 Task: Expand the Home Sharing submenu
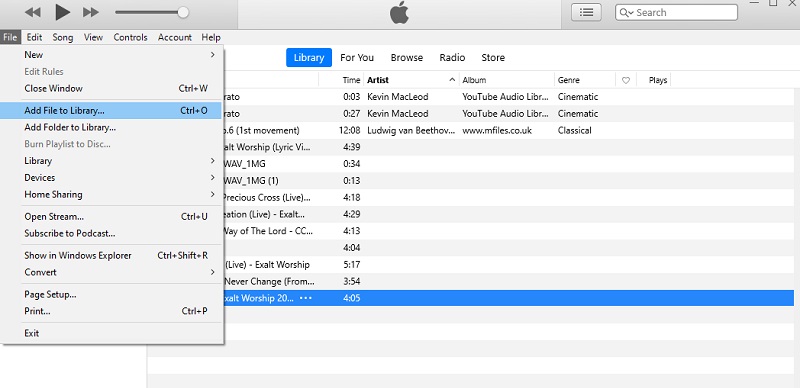(111, 195)
